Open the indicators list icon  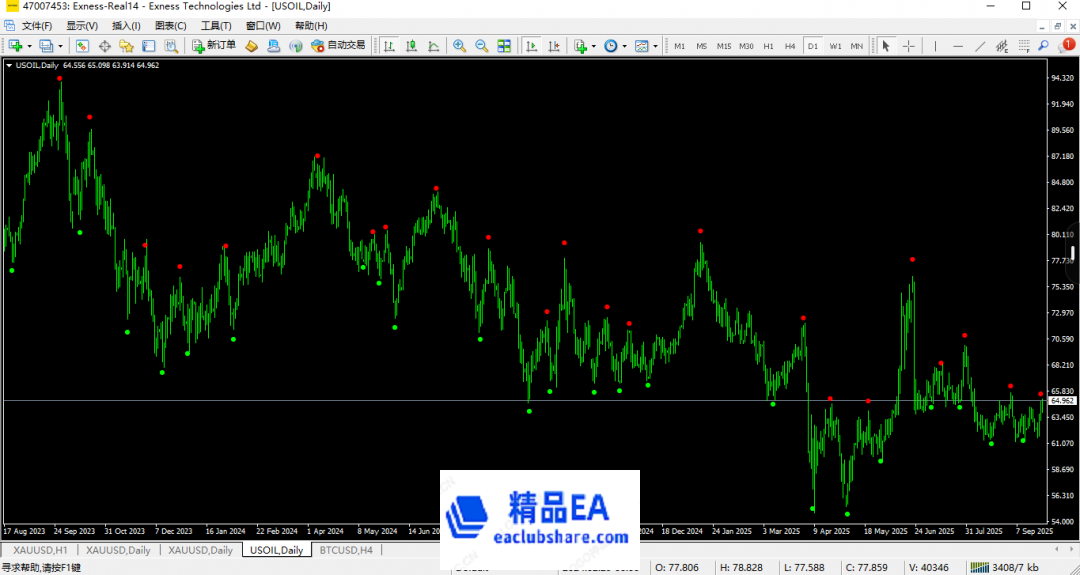580,46
